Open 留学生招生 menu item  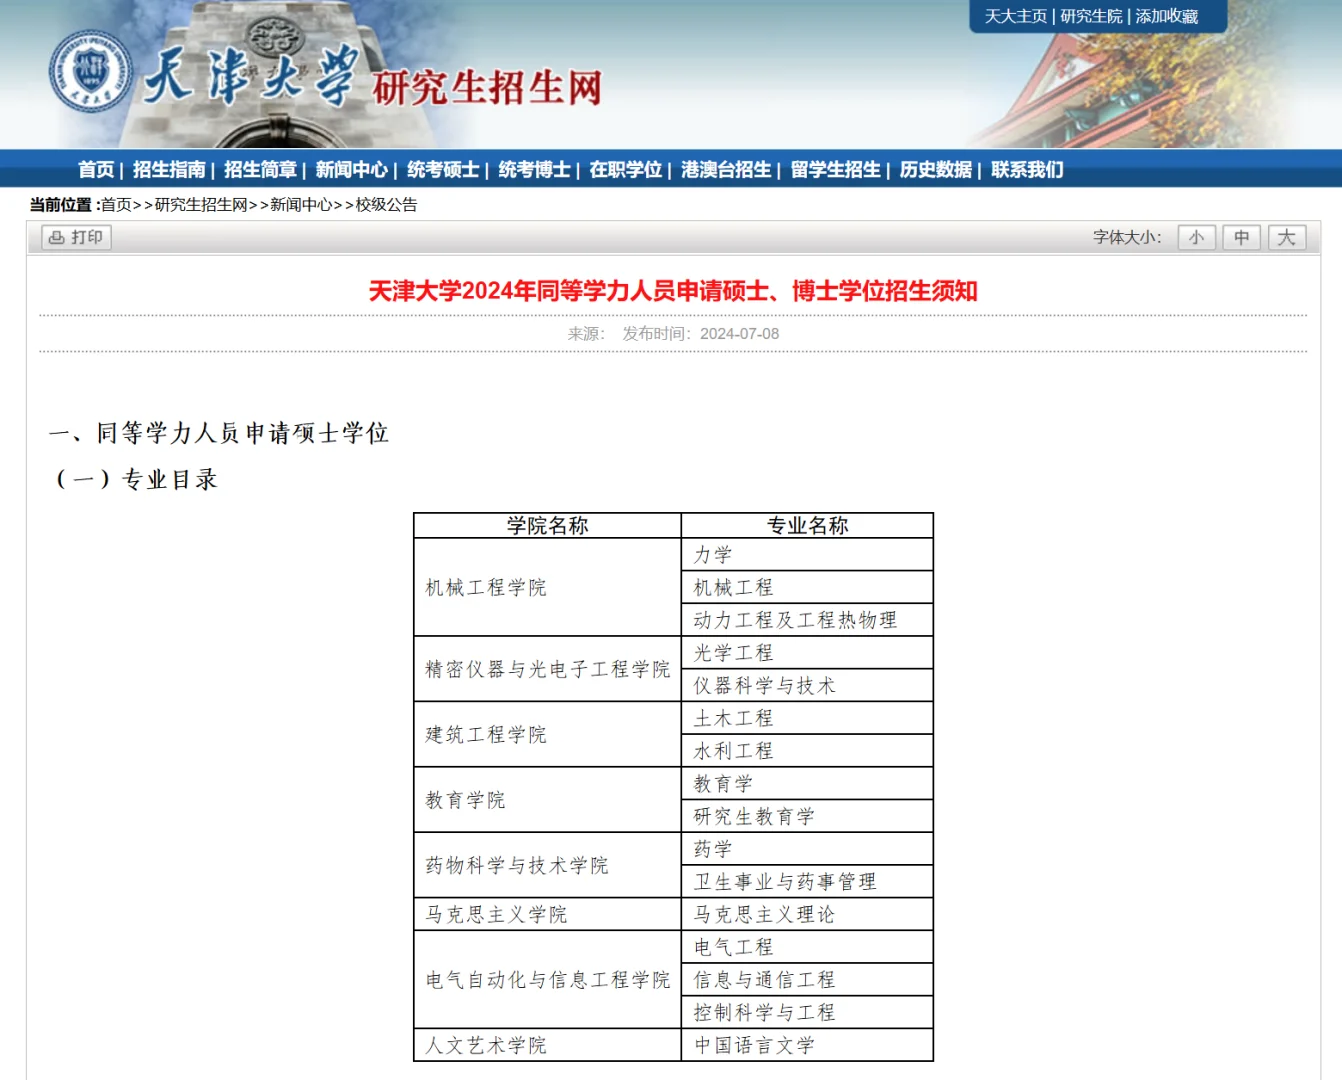coord(836,169)
